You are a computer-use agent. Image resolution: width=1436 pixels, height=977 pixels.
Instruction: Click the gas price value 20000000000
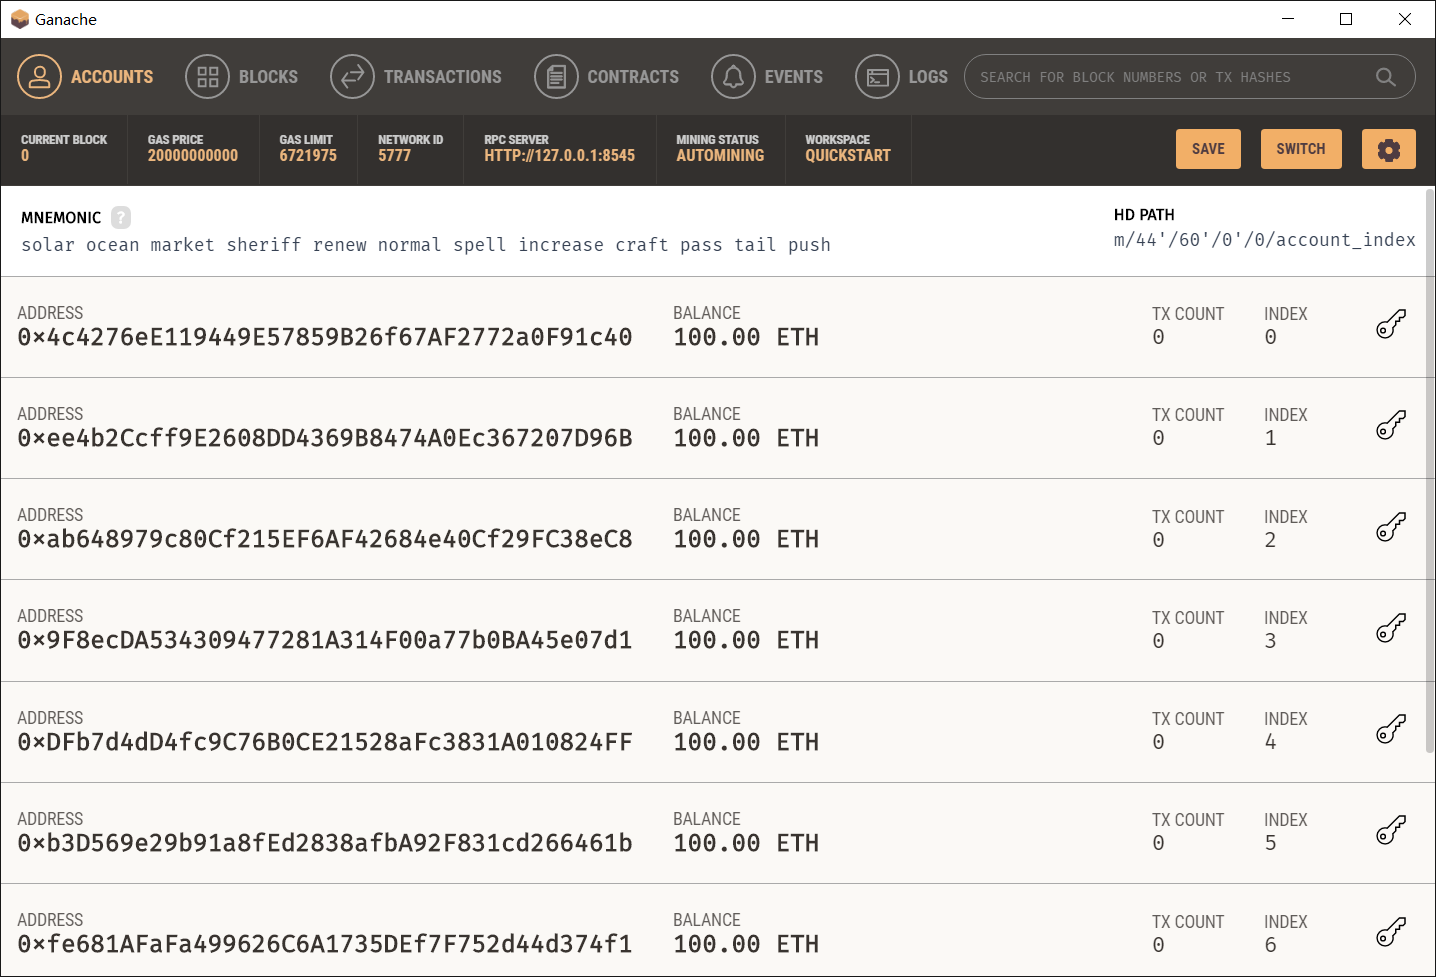(193, 156)
